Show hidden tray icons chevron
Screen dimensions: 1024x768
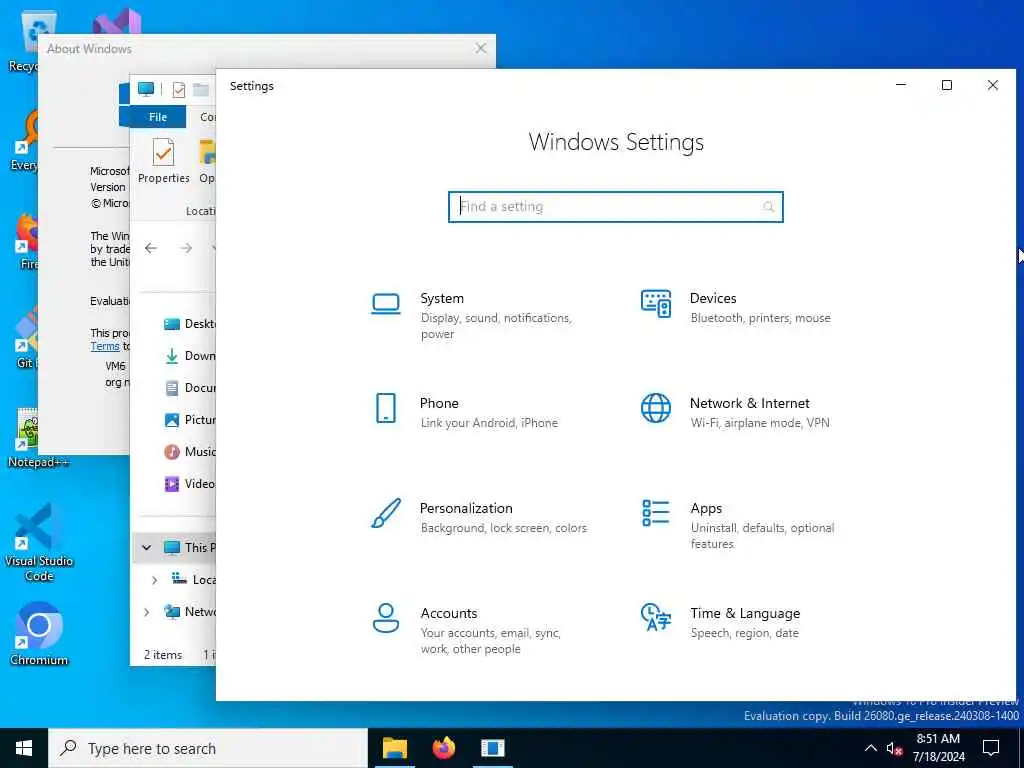click(871, 748)
